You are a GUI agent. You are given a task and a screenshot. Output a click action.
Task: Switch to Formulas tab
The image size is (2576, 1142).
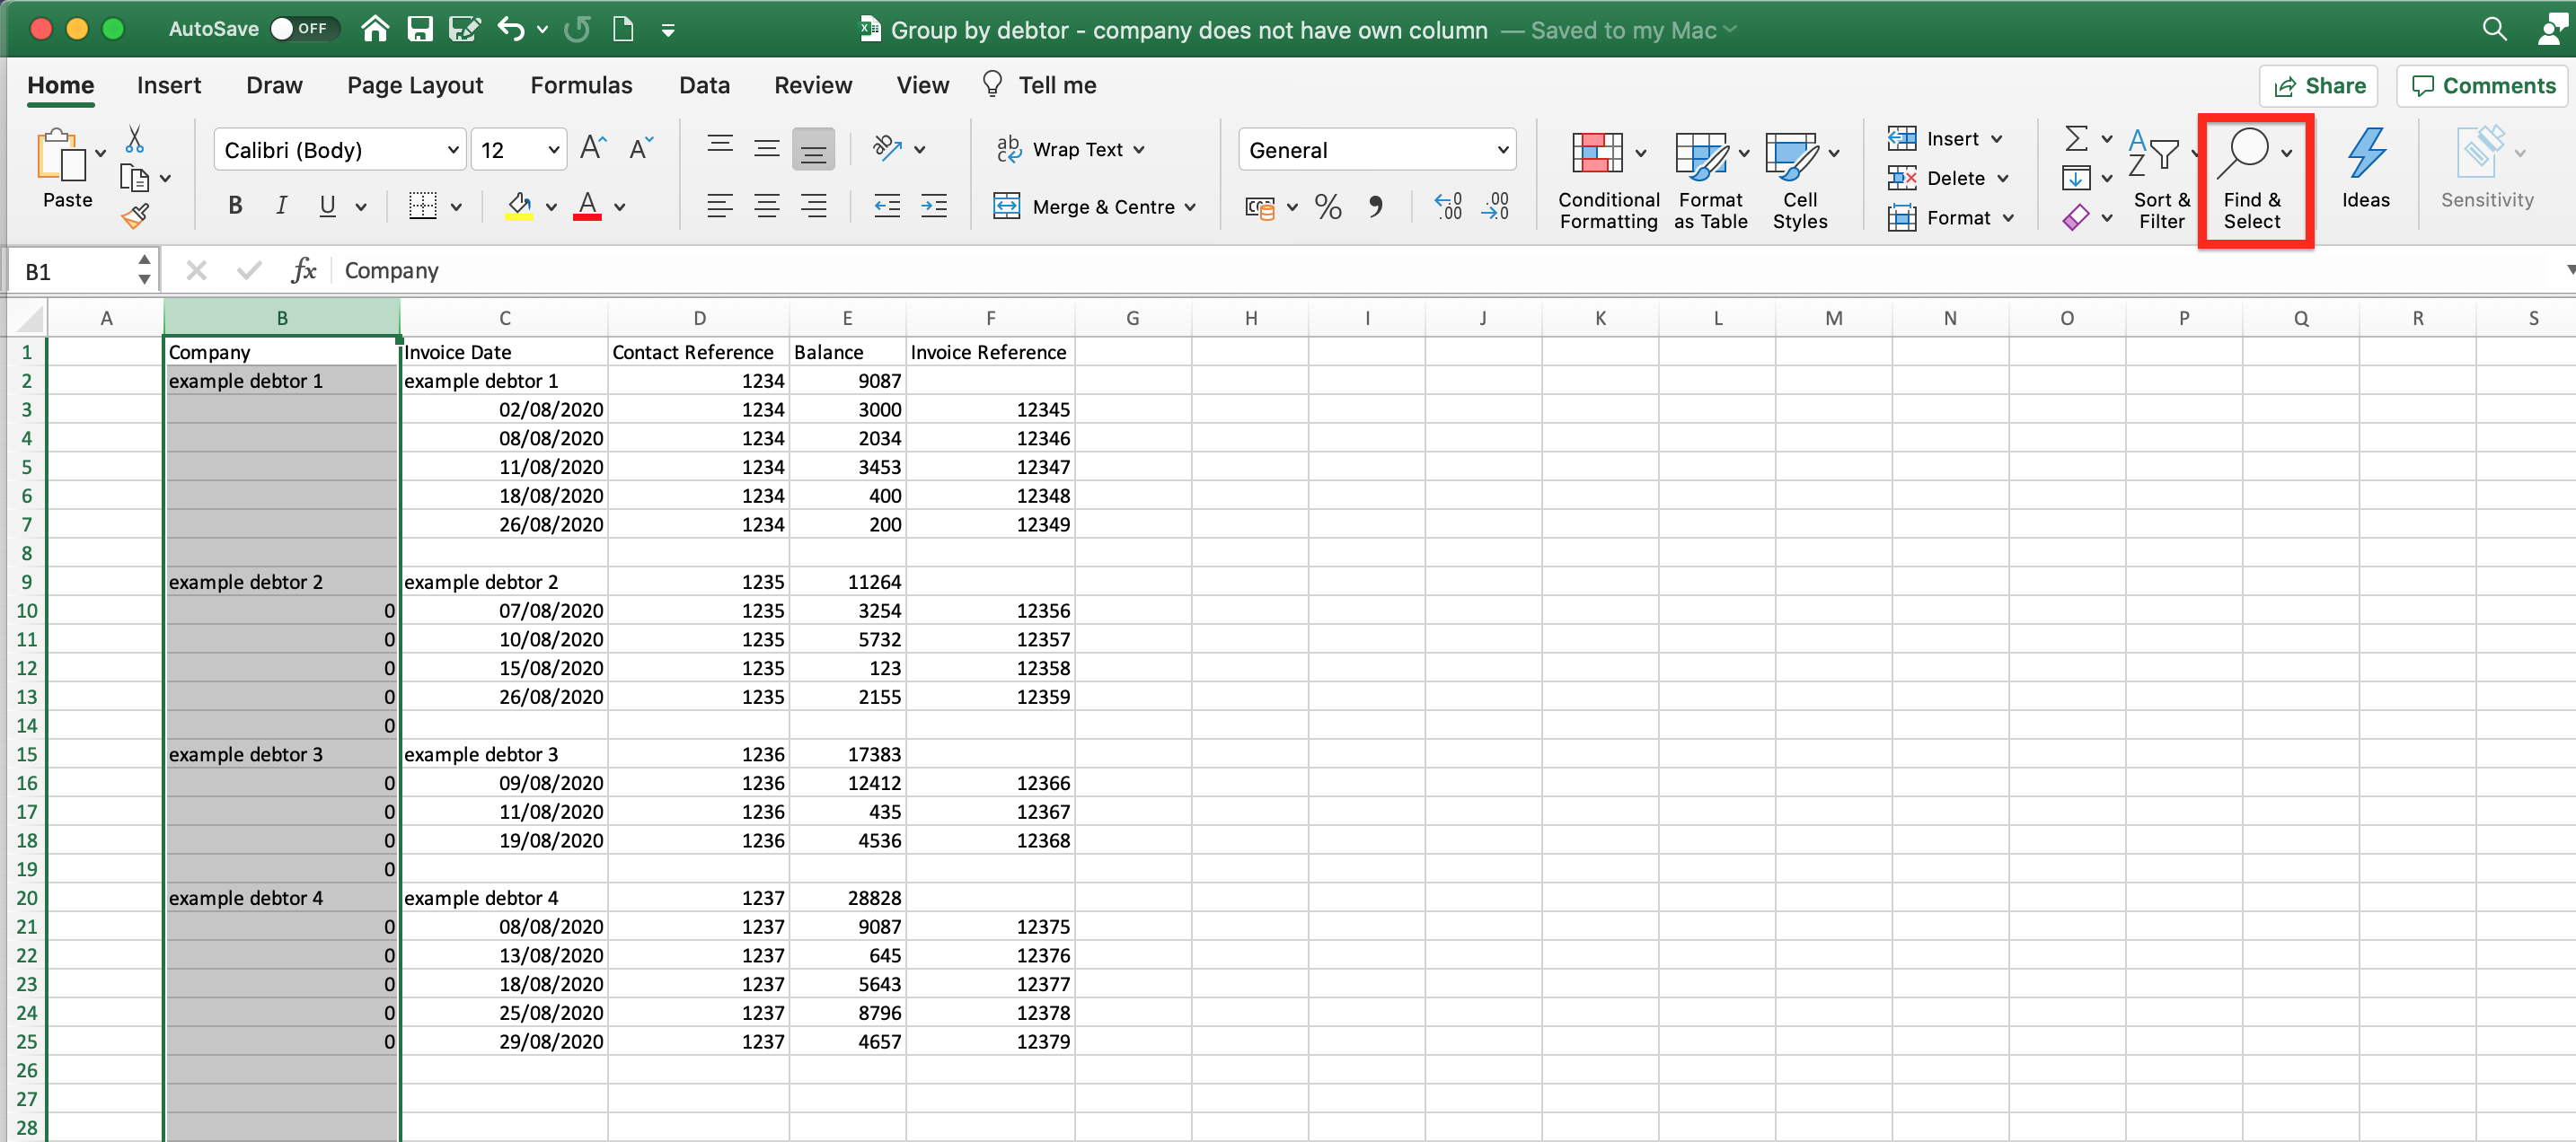pyautogui.click(x=581, y=85)
